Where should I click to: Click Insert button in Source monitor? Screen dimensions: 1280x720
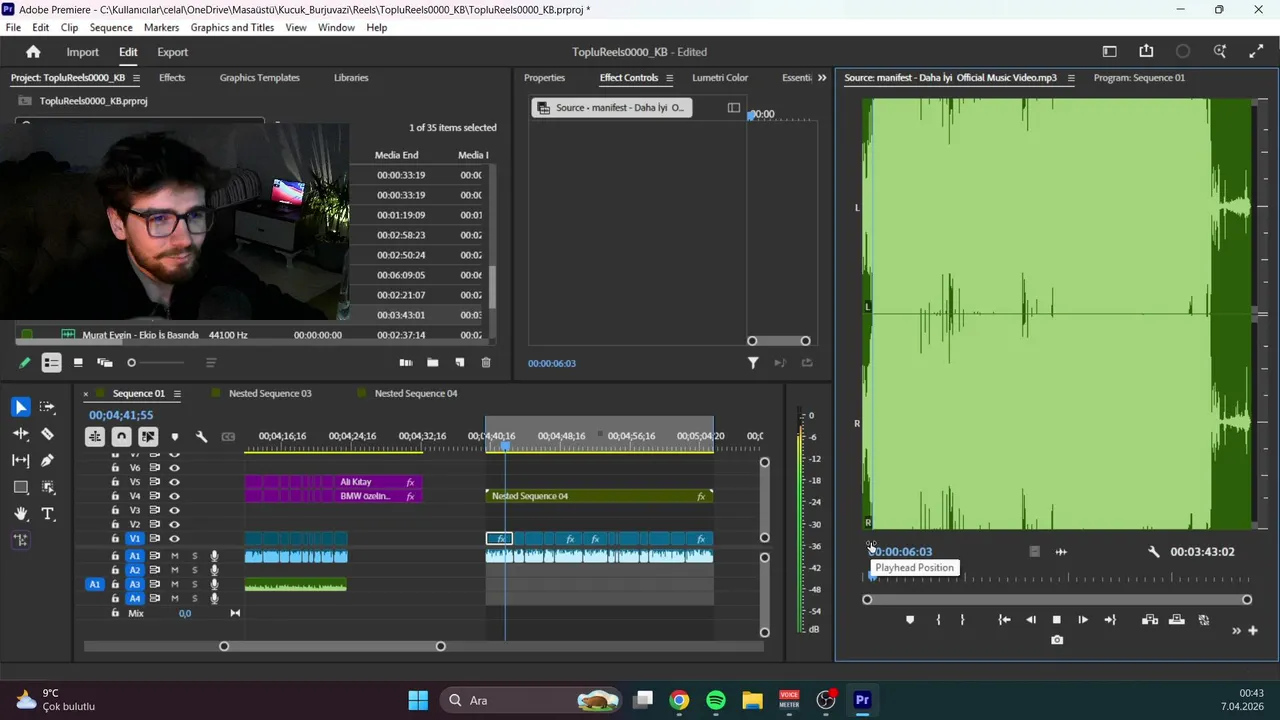coord(1150,620)
